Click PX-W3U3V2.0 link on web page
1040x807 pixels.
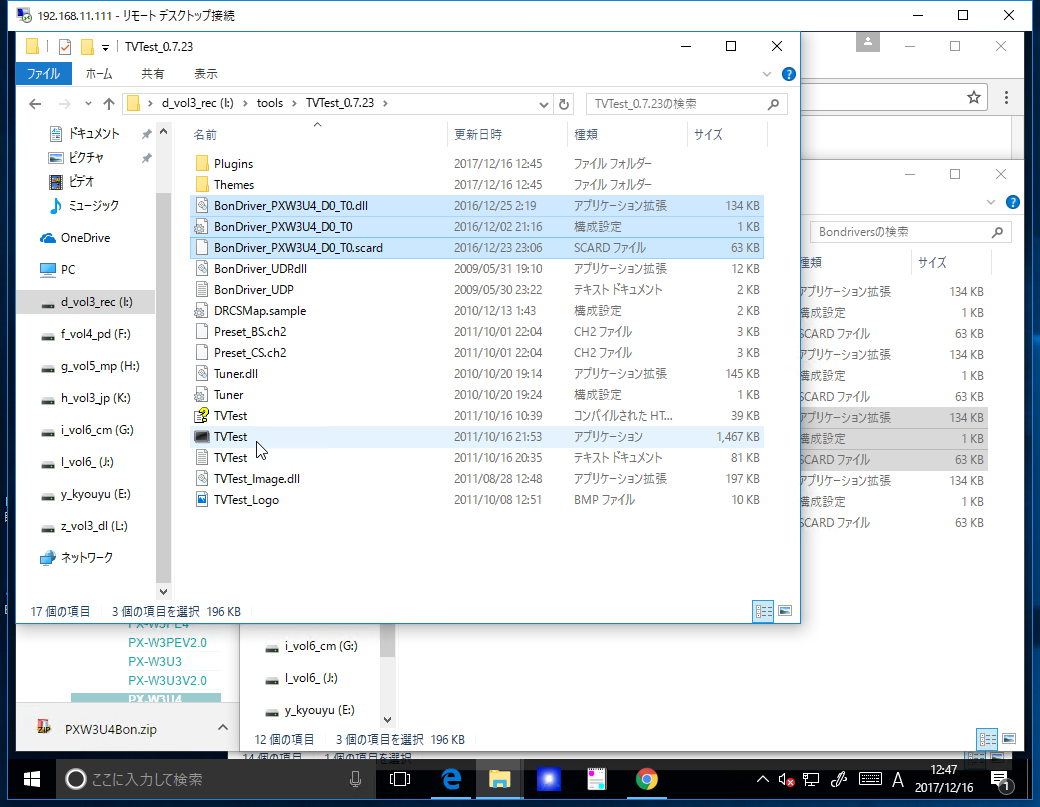[167, 680]
